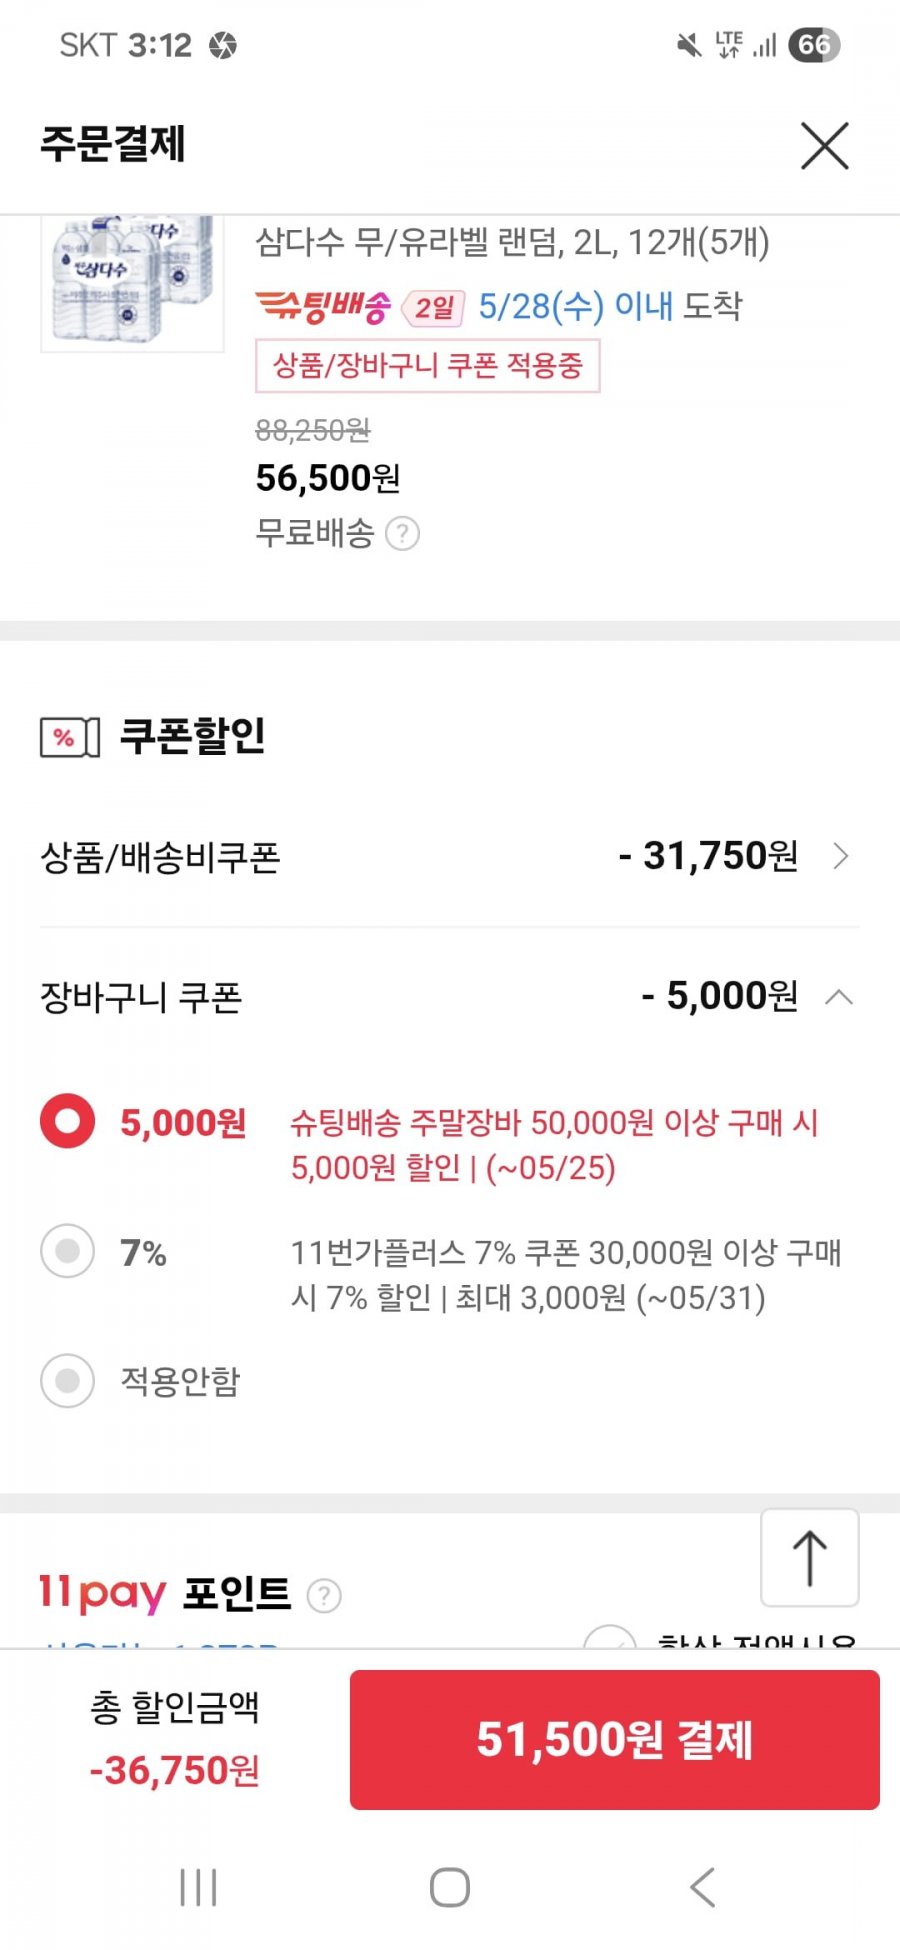
Task: Select the 7% 11번가플러스 coupon radio button
Action: point(67,1251)
